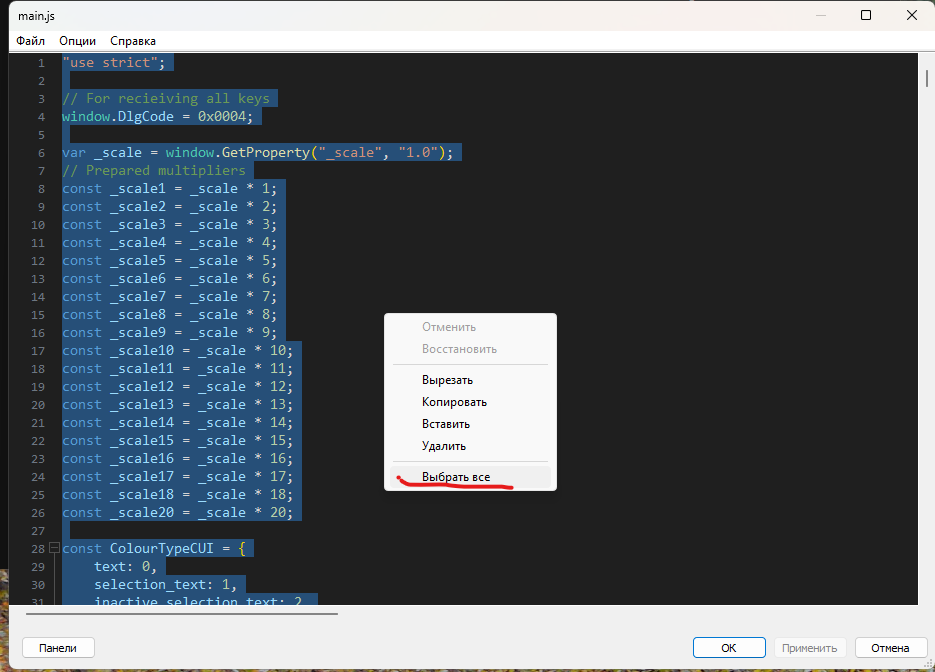Viewport: 935px width, 672px height.
Task: Click the line "const _scale1 = _scale * 1;"
Action: click(169, 188)
